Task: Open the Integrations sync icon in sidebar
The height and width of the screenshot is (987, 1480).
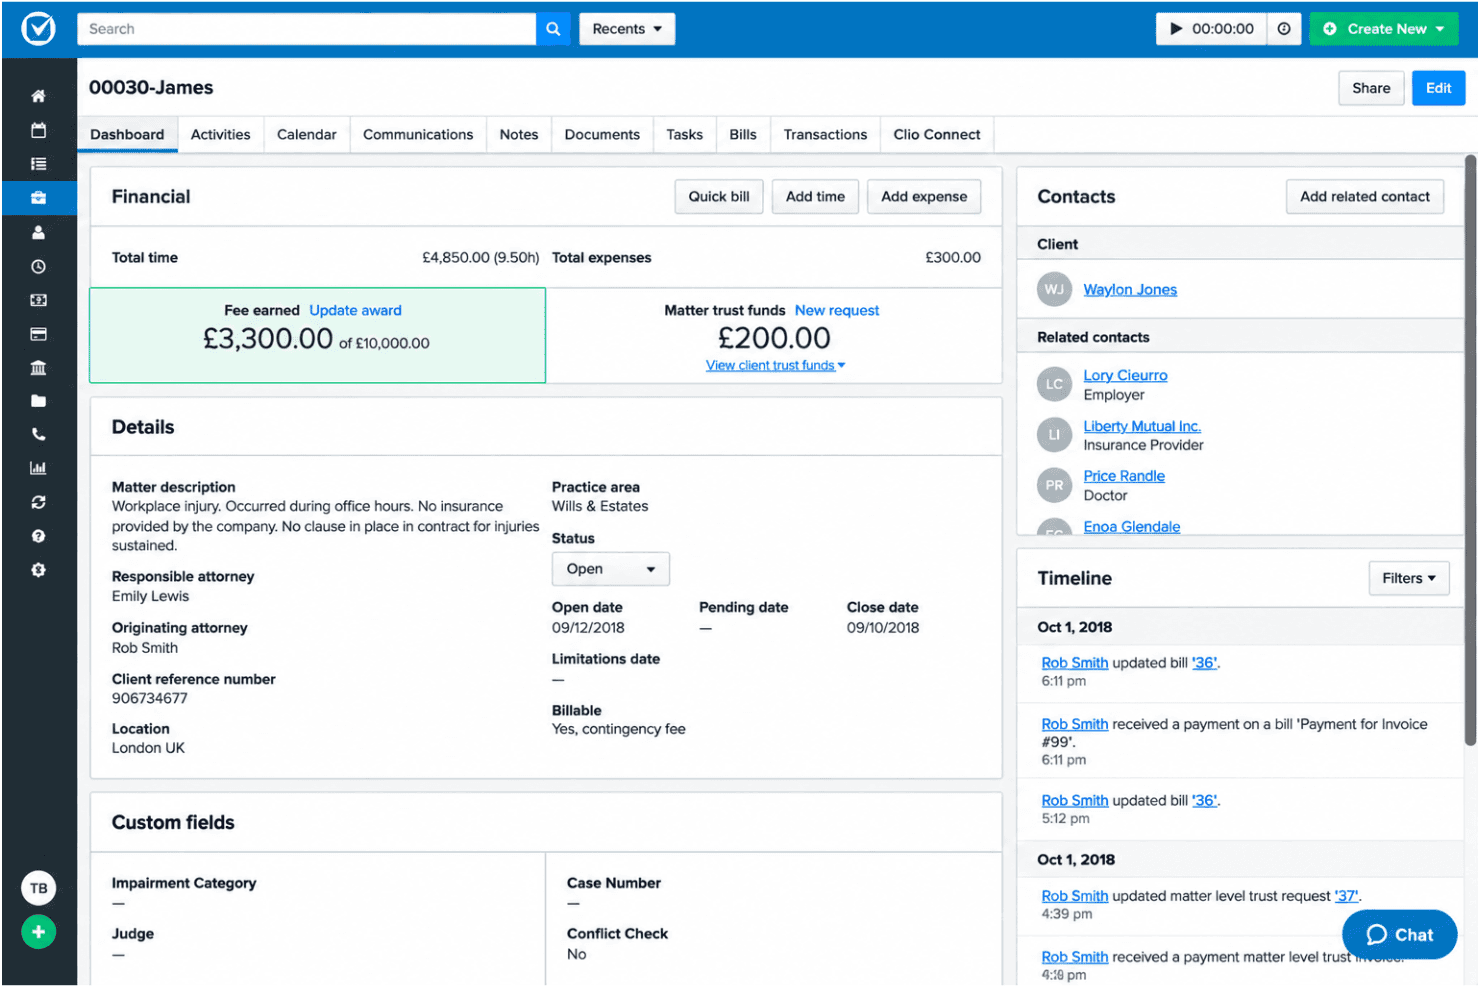Action: (38, 502)
